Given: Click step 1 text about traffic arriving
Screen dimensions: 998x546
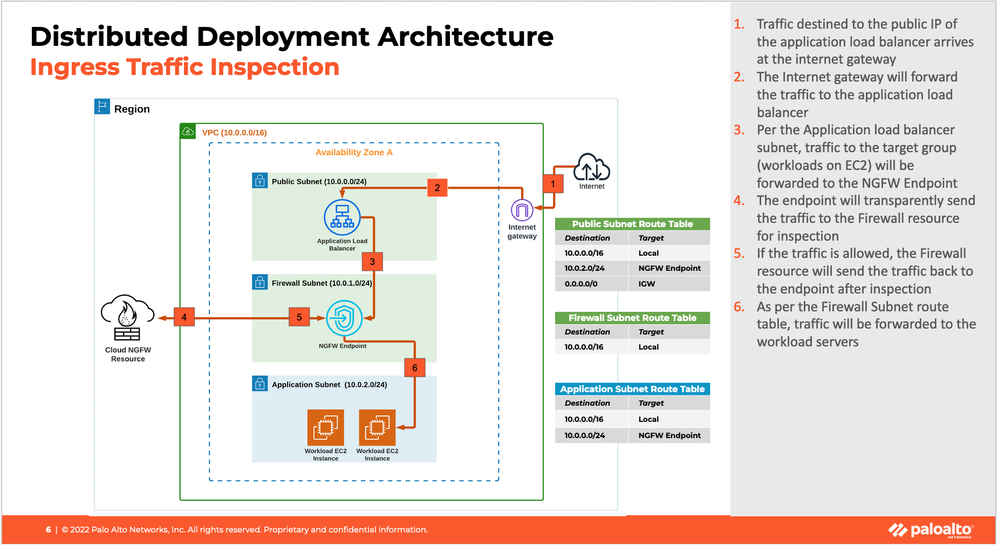Looking at the screenshot, I should click(x=864, y=41).
